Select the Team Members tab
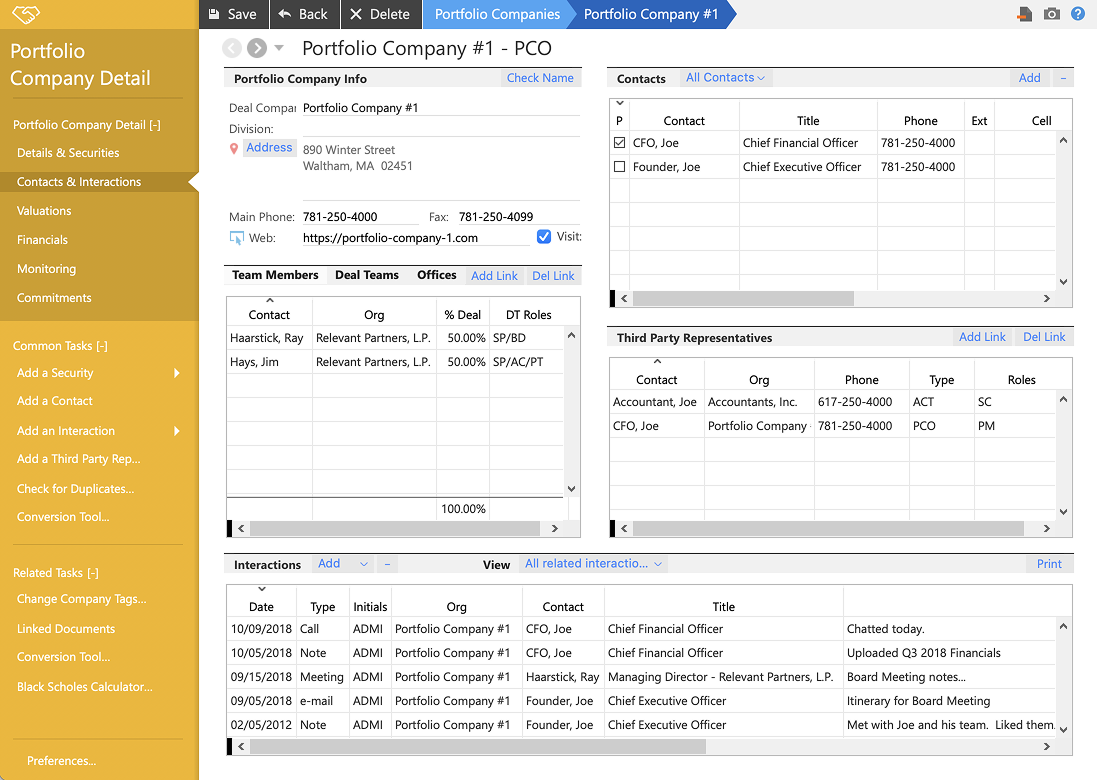Image resolution: width=1097 pixels, height=780 pixels. coord(275,275)
